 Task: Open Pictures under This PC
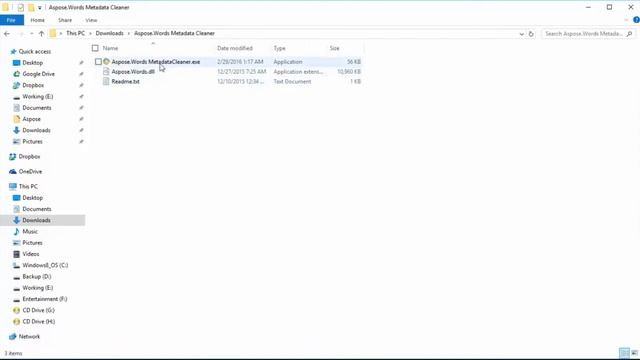[32, 242]
